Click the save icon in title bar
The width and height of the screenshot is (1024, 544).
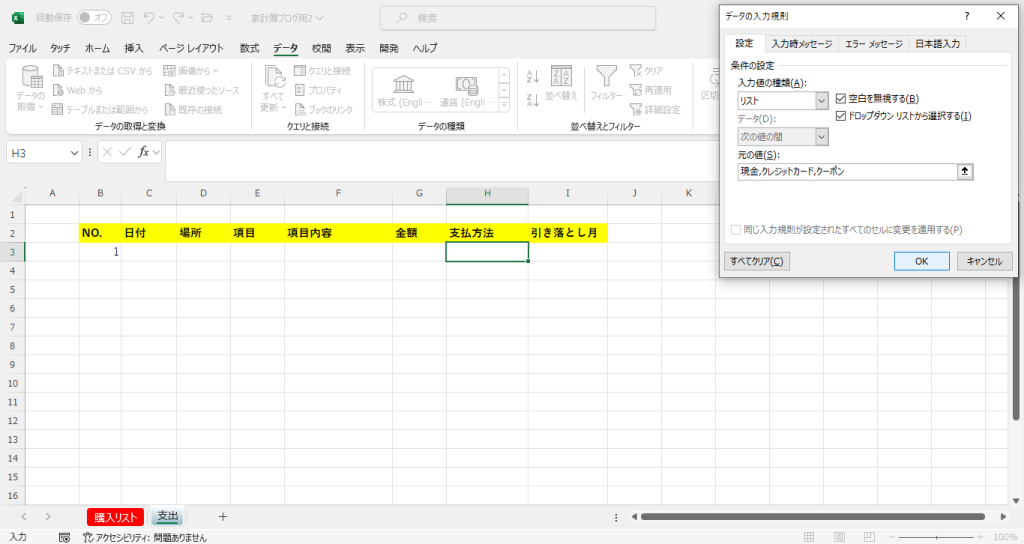tap(128, 18)
